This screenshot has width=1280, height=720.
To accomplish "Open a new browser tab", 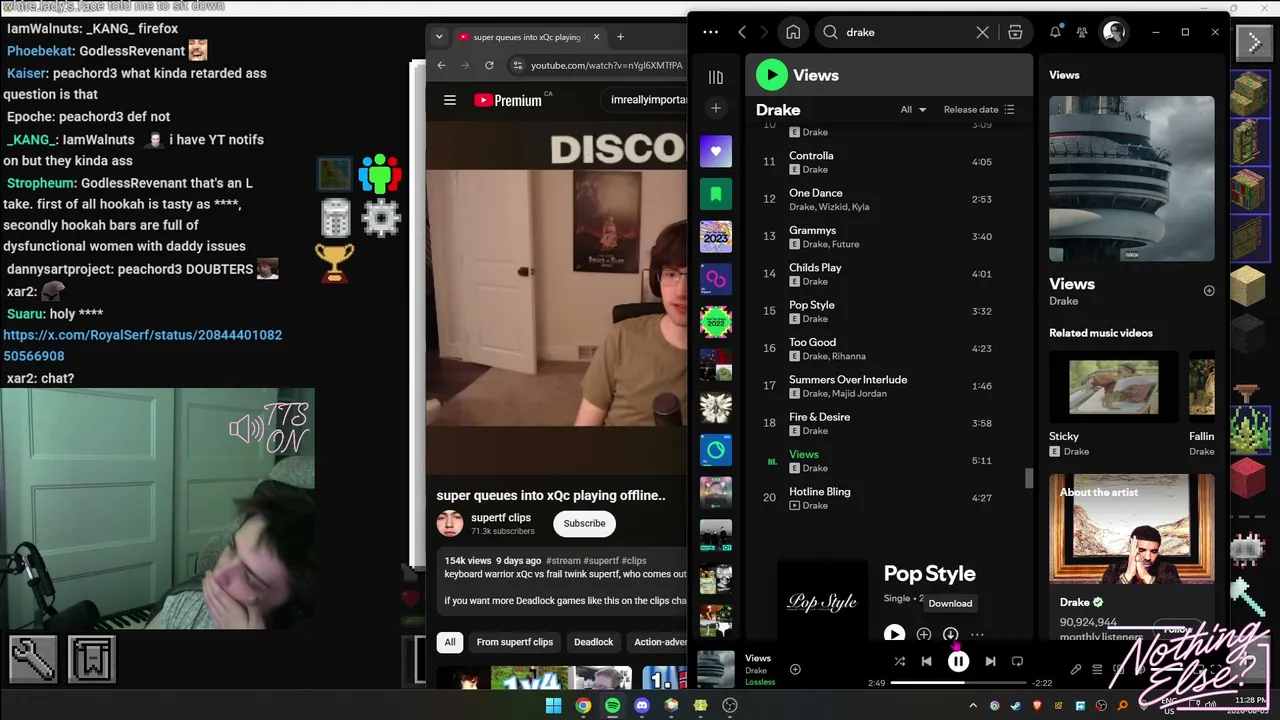I will [620, 37].
